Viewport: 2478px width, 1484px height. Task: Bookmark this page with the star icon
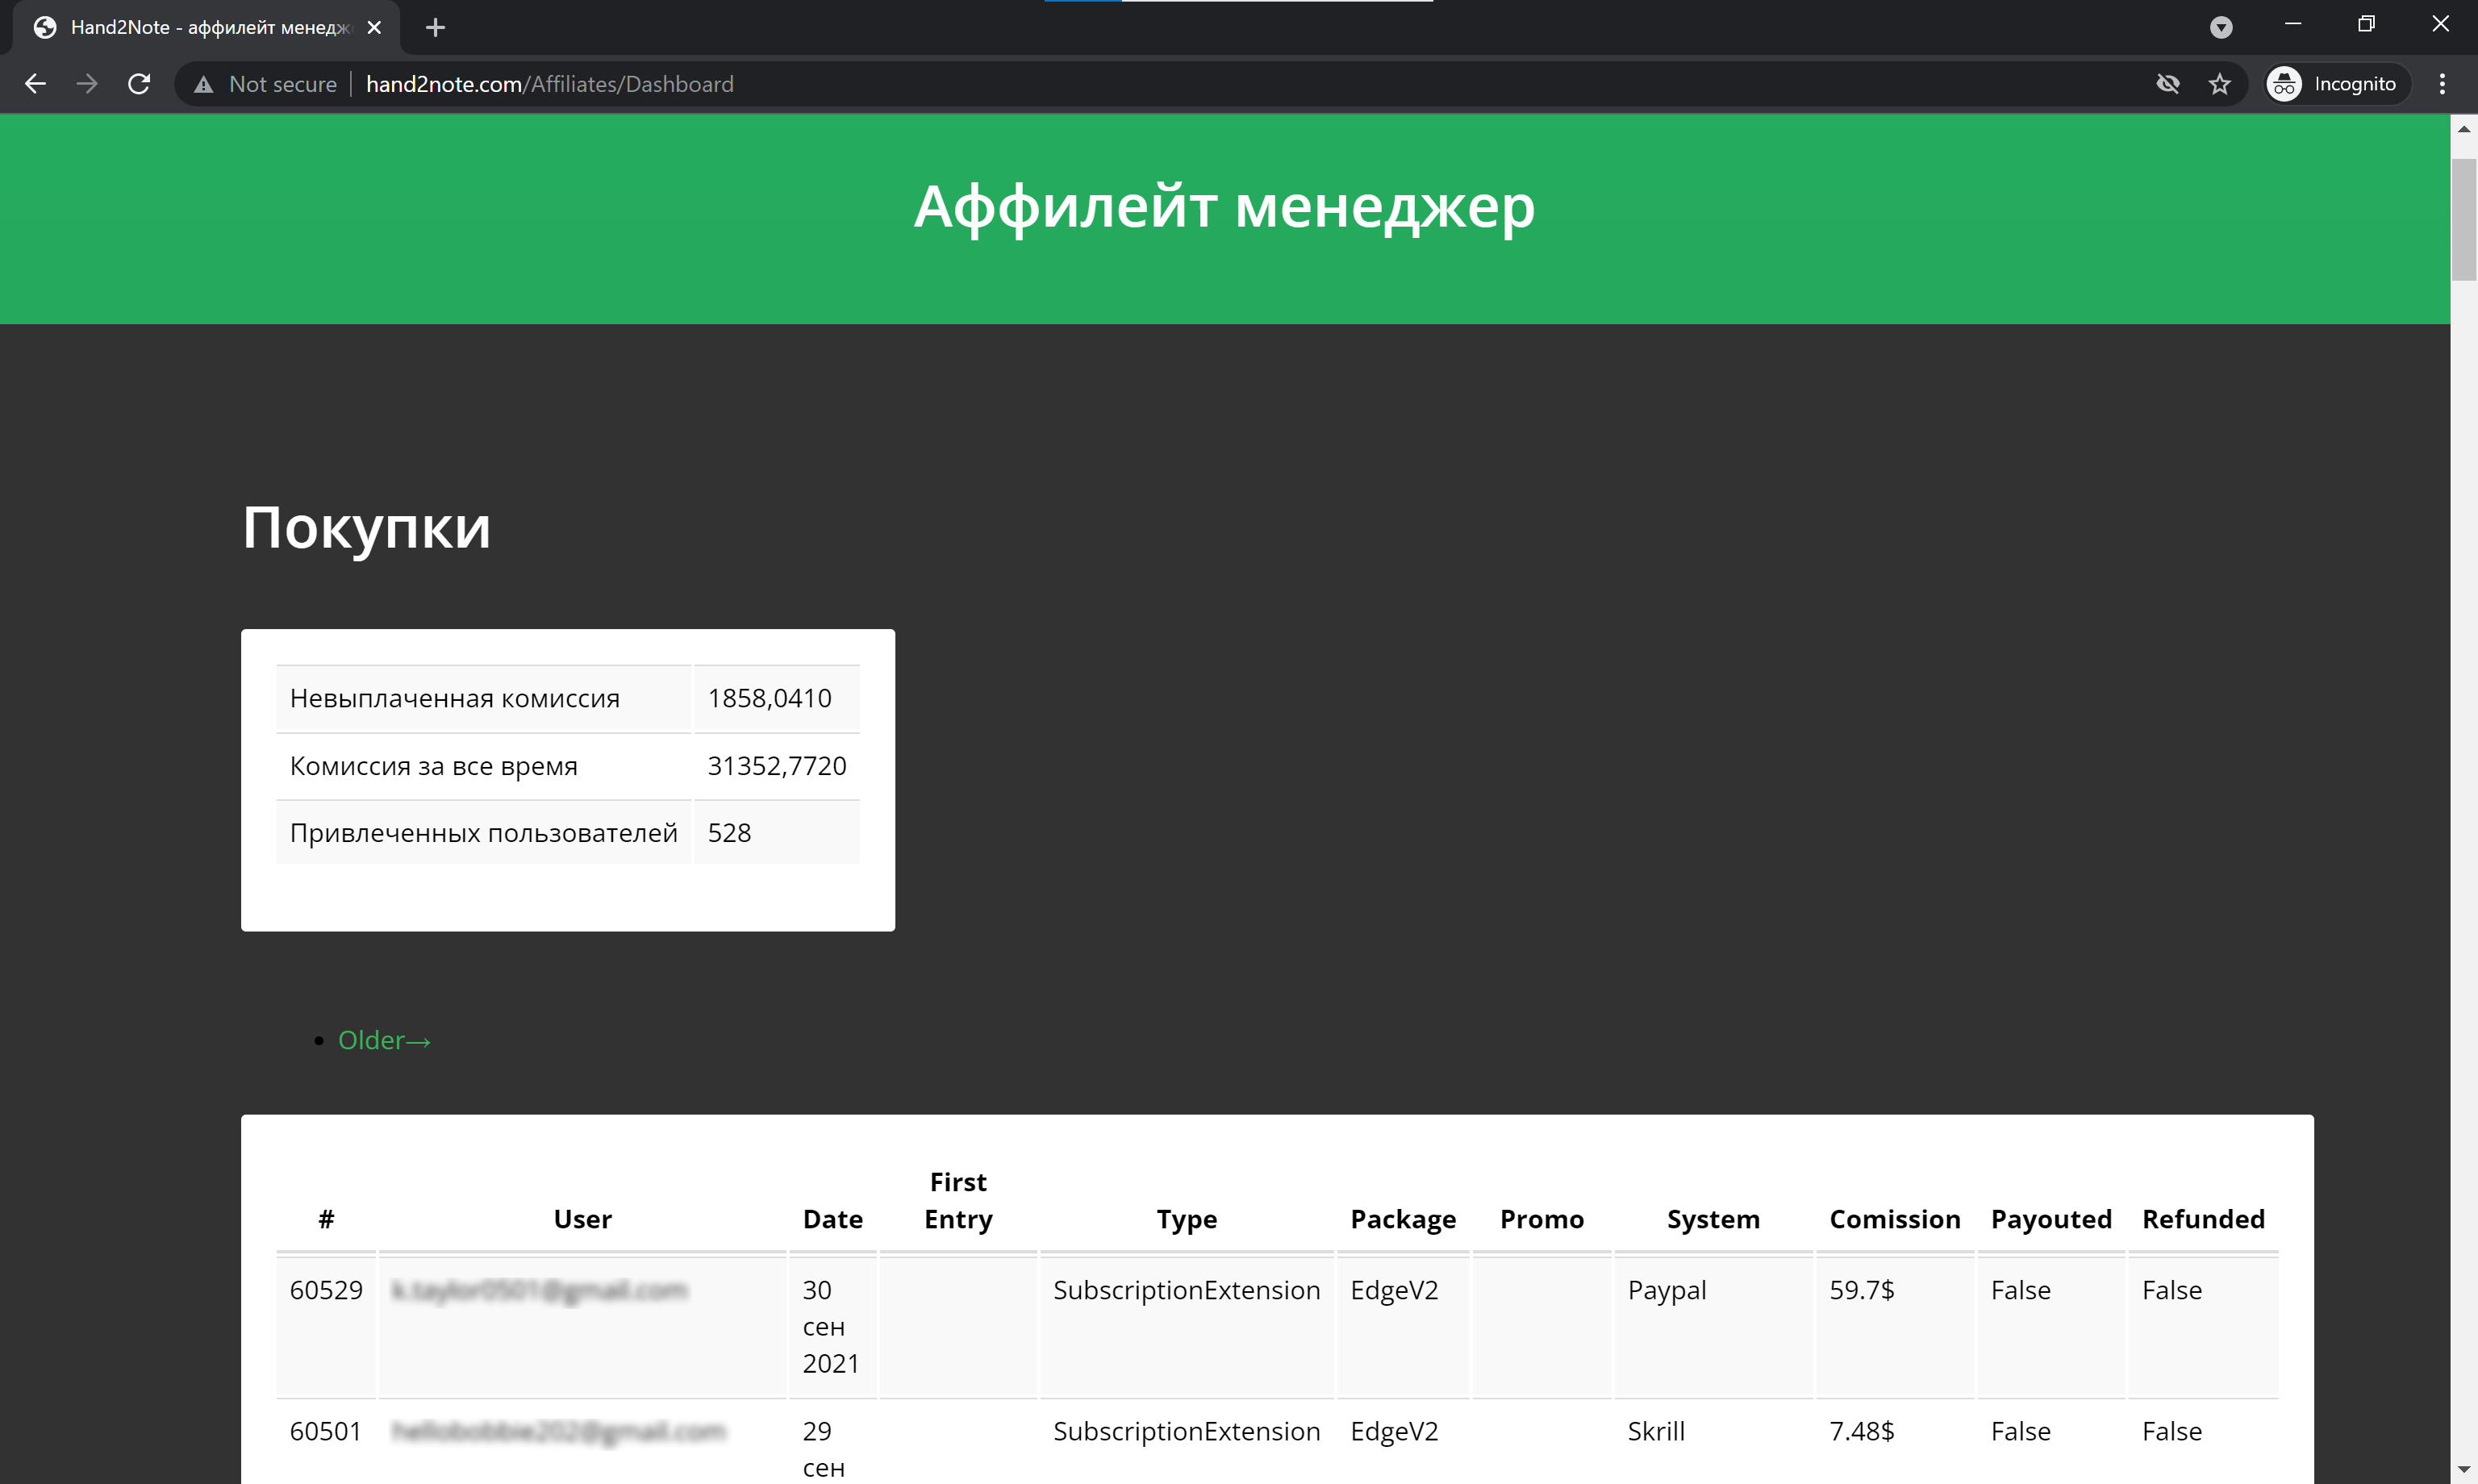coord(2220,84)
